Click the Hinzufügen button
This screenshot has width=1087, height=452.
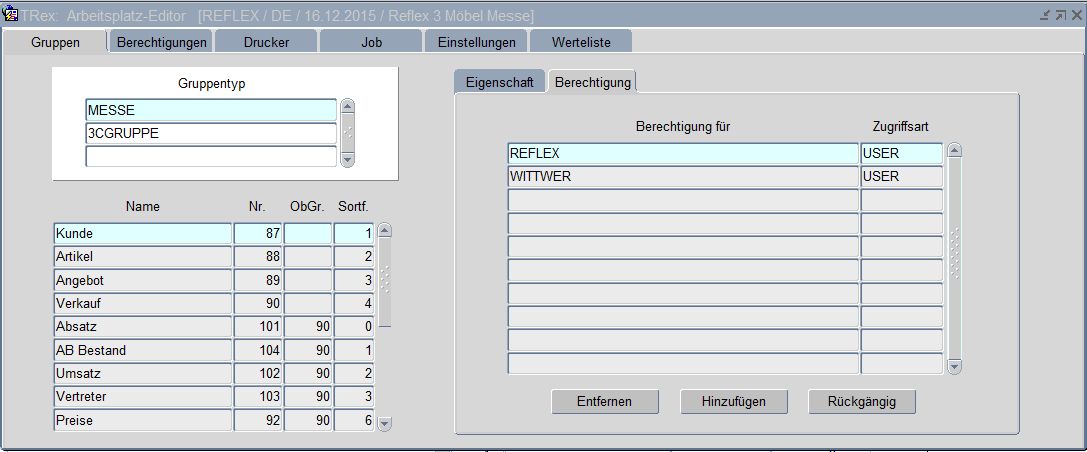click(x=733, y=401)
